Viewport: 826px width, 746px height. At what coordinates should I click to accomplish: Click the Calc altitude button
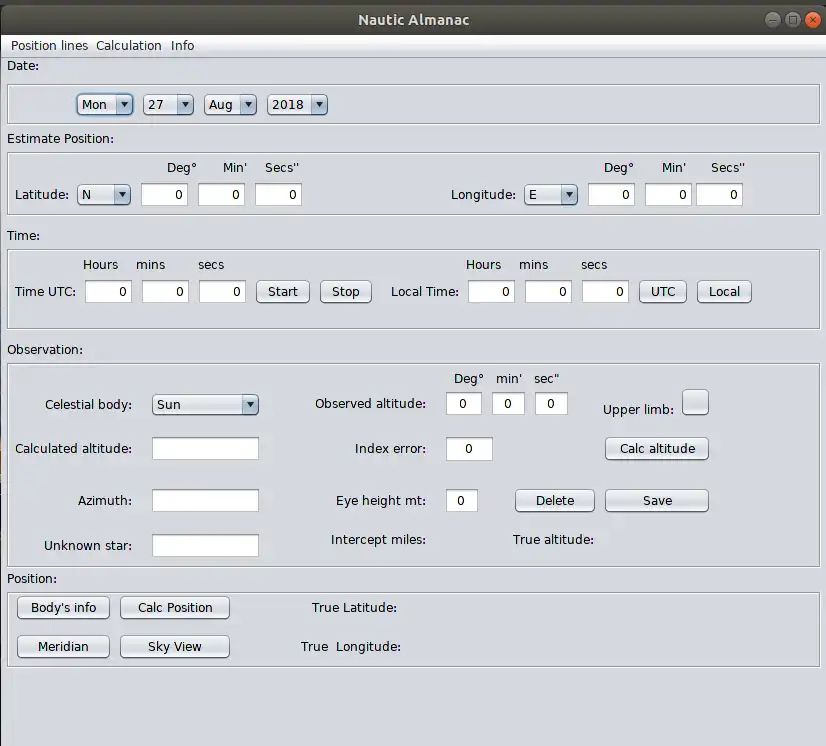click(x=657, y=449)
